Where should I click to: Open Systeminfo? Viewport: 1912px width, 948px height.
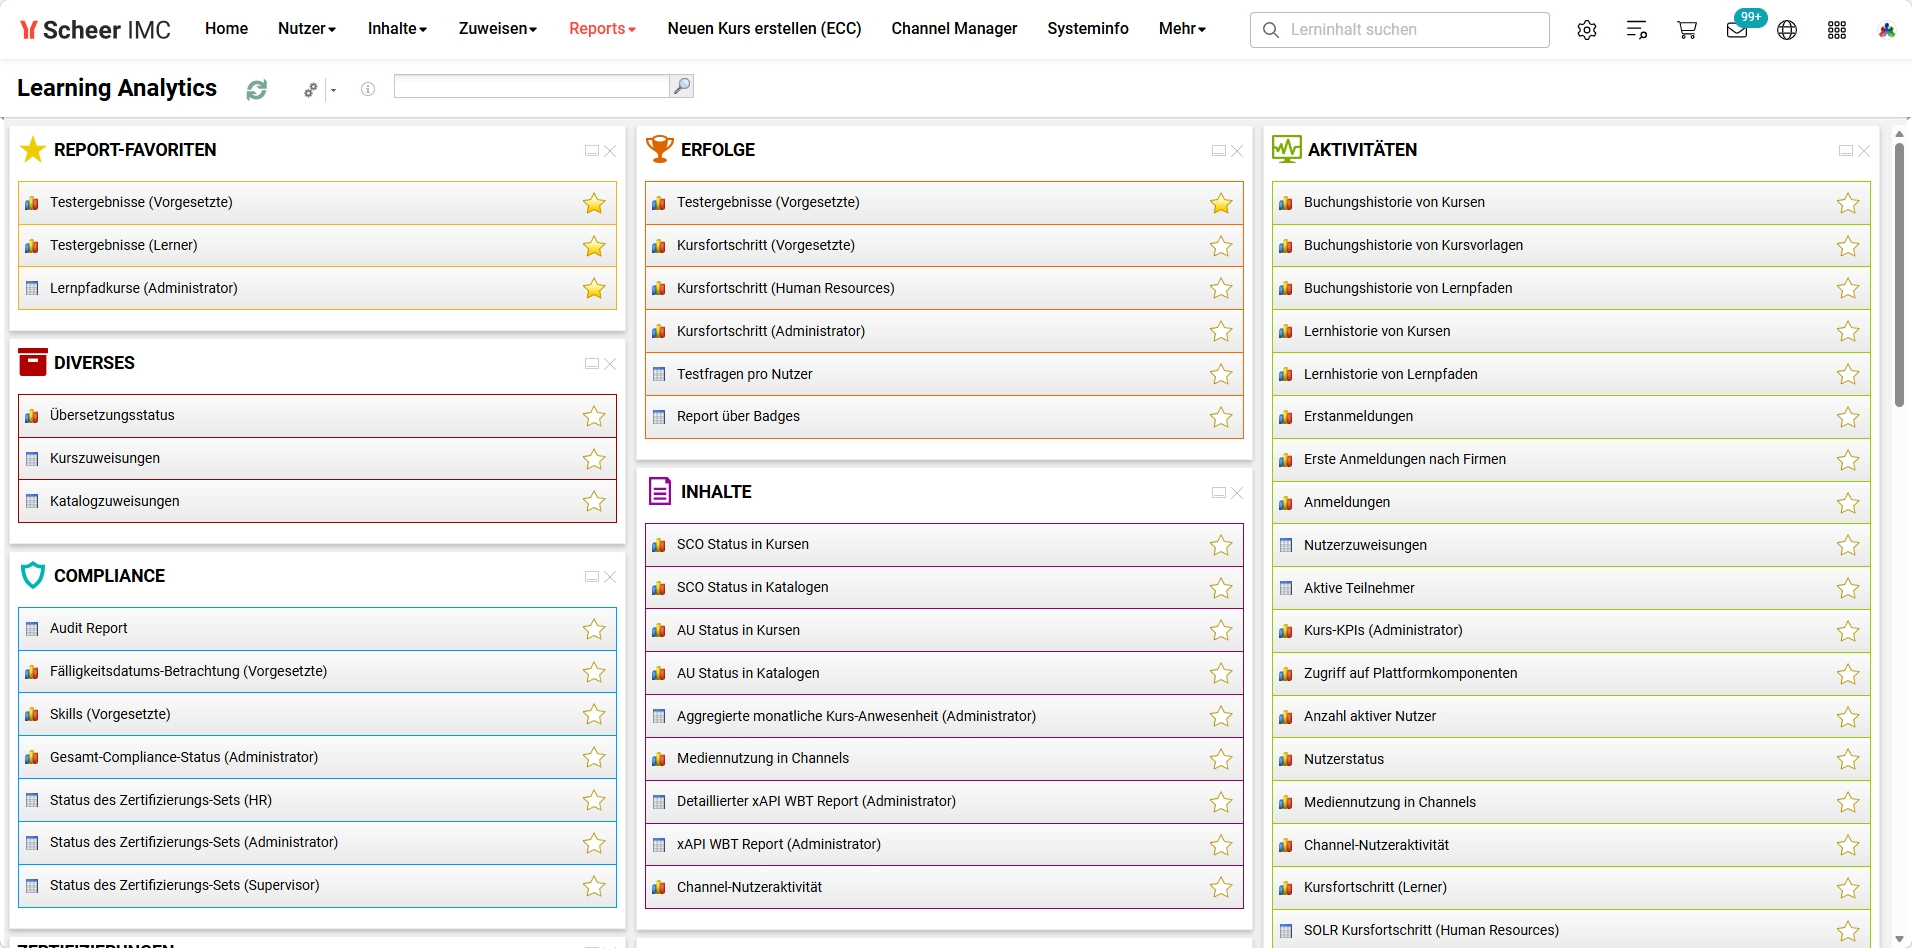(1088, 29)
